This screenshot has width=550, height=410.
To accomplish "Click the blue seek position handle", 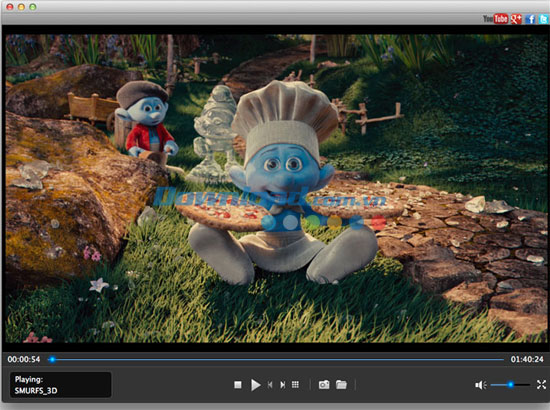I will click(52, 359).
